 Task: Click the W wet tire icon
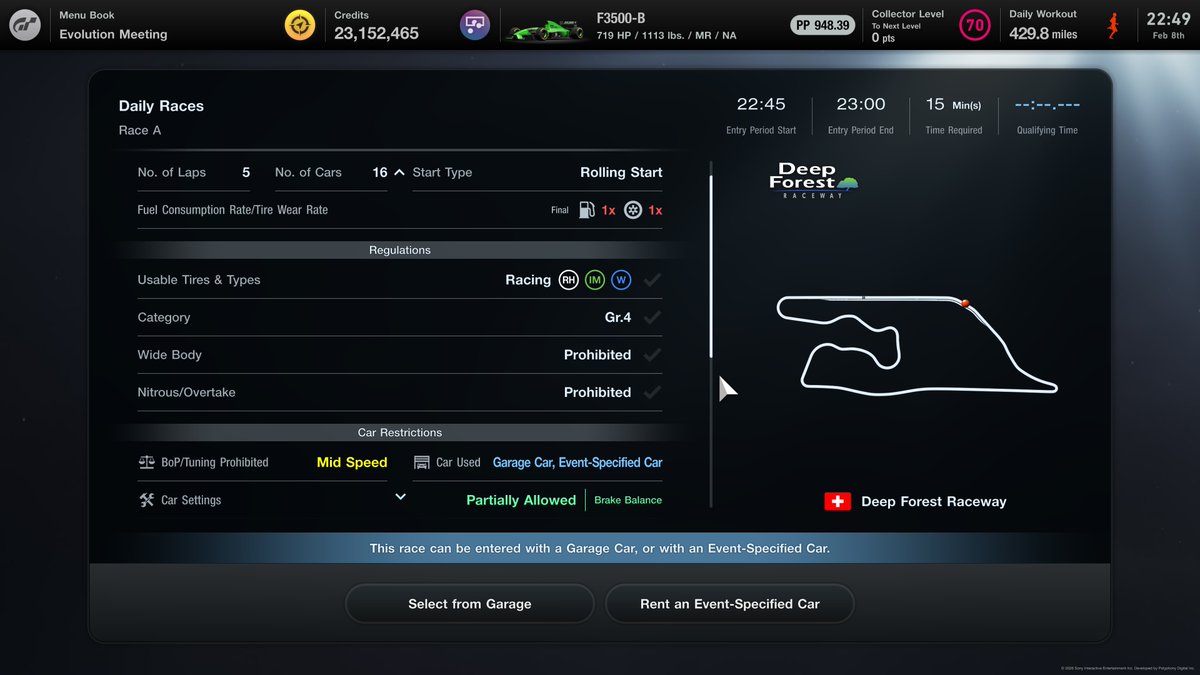pyautogui.click(x=621, y=280)
